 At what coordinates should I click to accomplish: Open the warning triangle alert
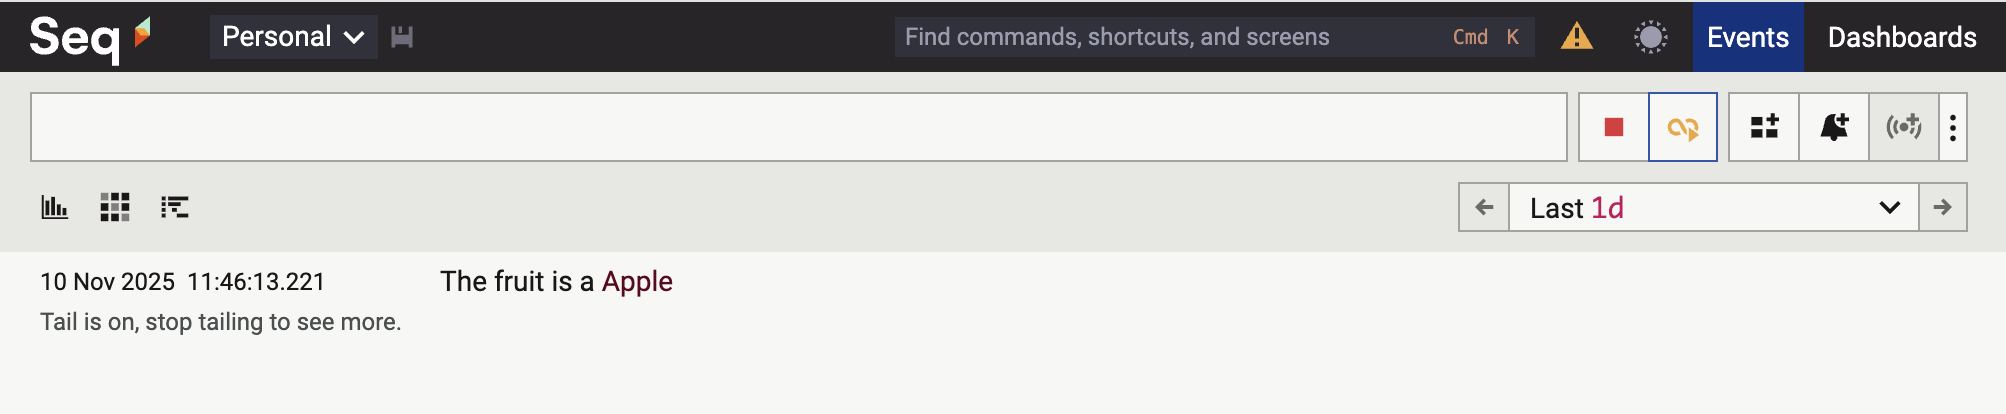click(1576, 37)
